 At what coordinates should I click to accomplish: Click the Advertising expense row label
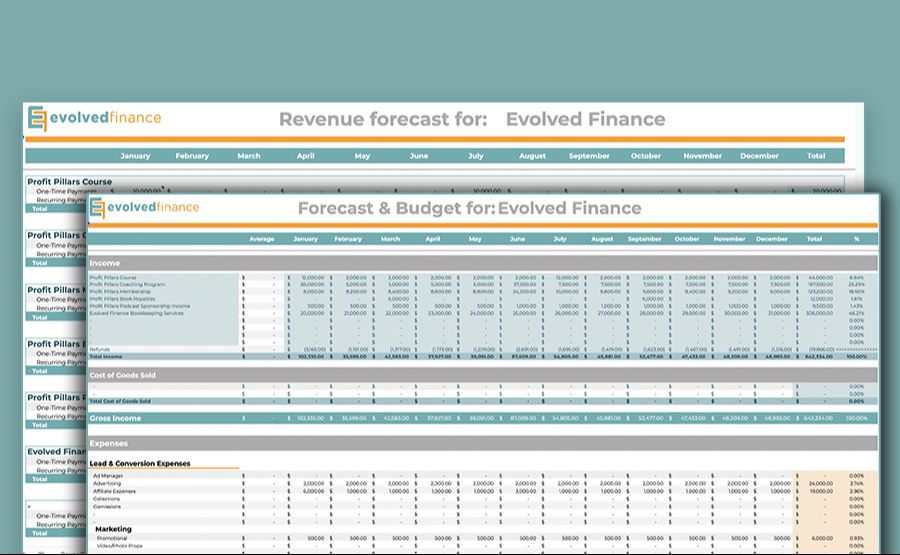[x=107, y=484]
